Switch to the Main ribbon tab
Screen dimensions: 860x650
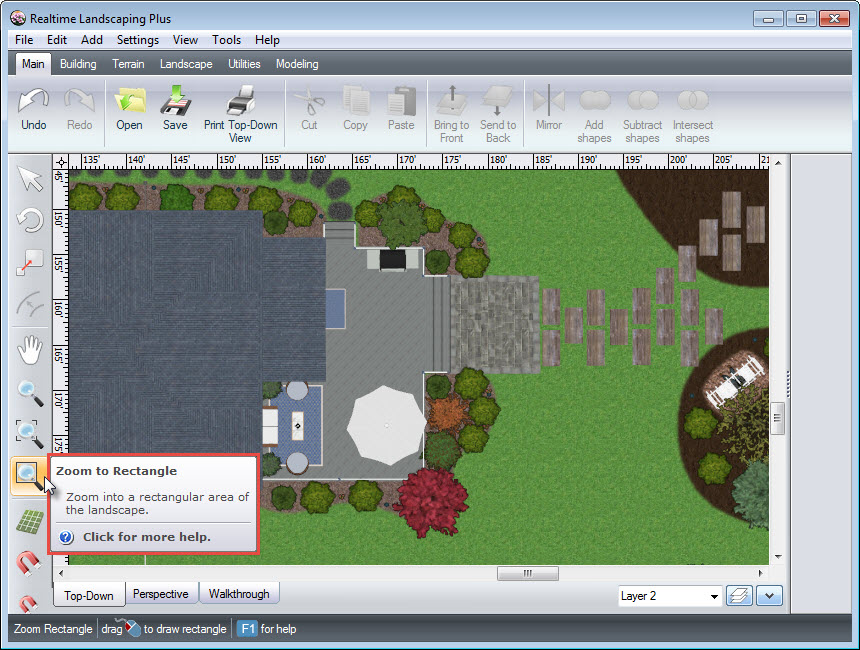(x=33, y=64)
